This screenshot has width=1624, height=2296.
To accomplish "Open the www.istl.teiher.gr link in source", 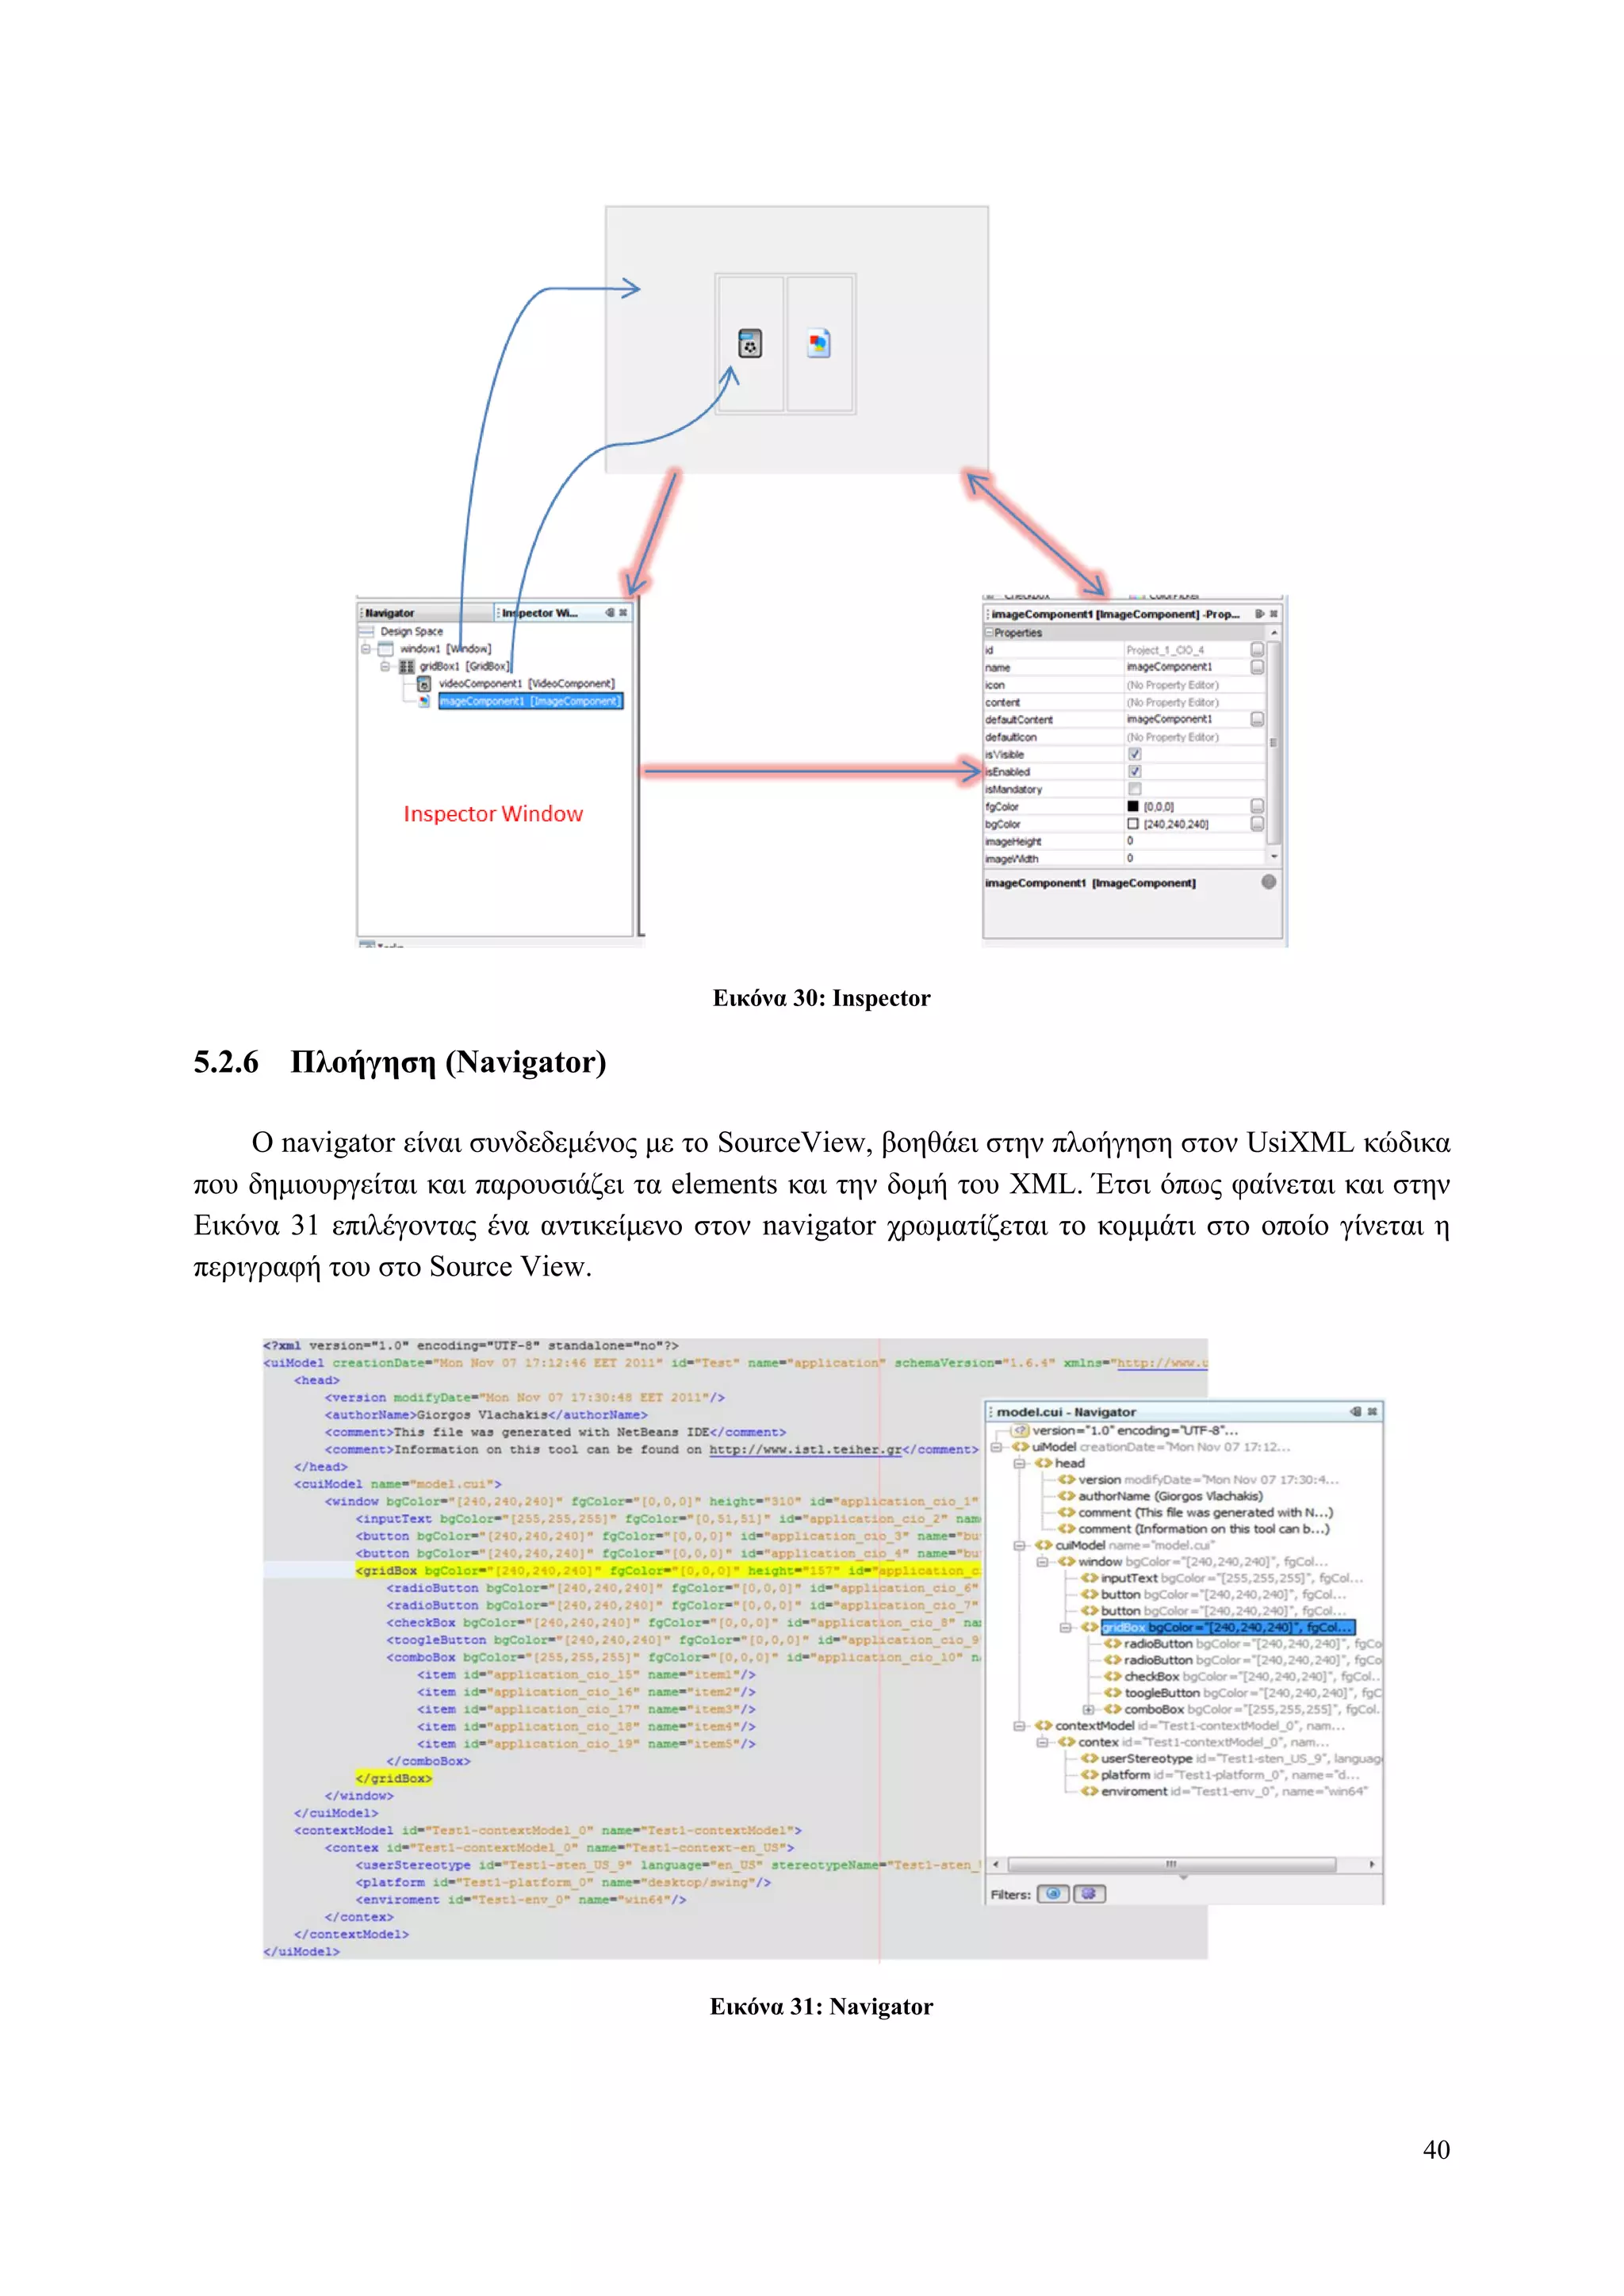I will coord(805,1449).
